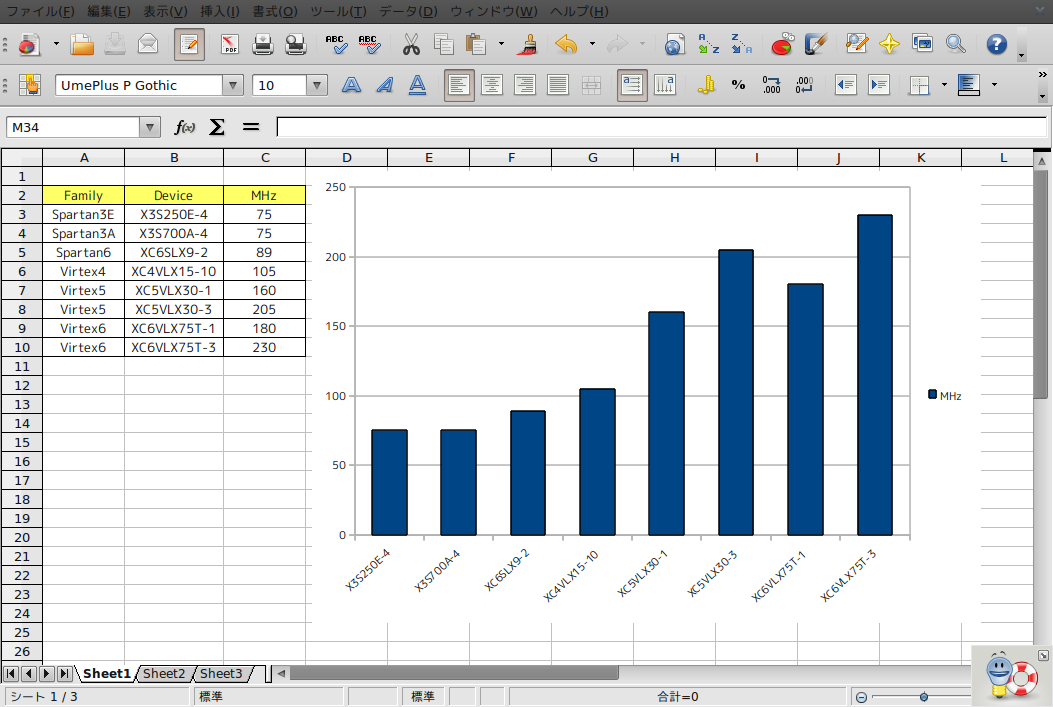Zoom out with minus button
The image size is (1053, 707).
(861, 697)
